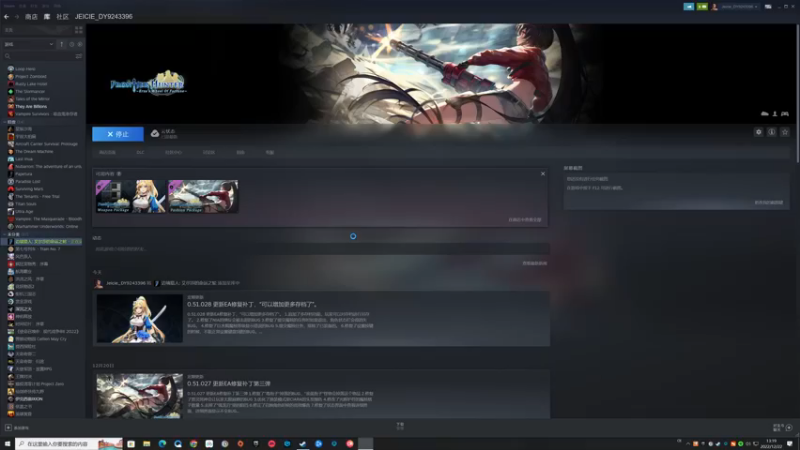The width and height of the screenshot is (800, 450).
Task: Collapse the category above Aircraft Carrier Survival
Action: pos(5,122)
